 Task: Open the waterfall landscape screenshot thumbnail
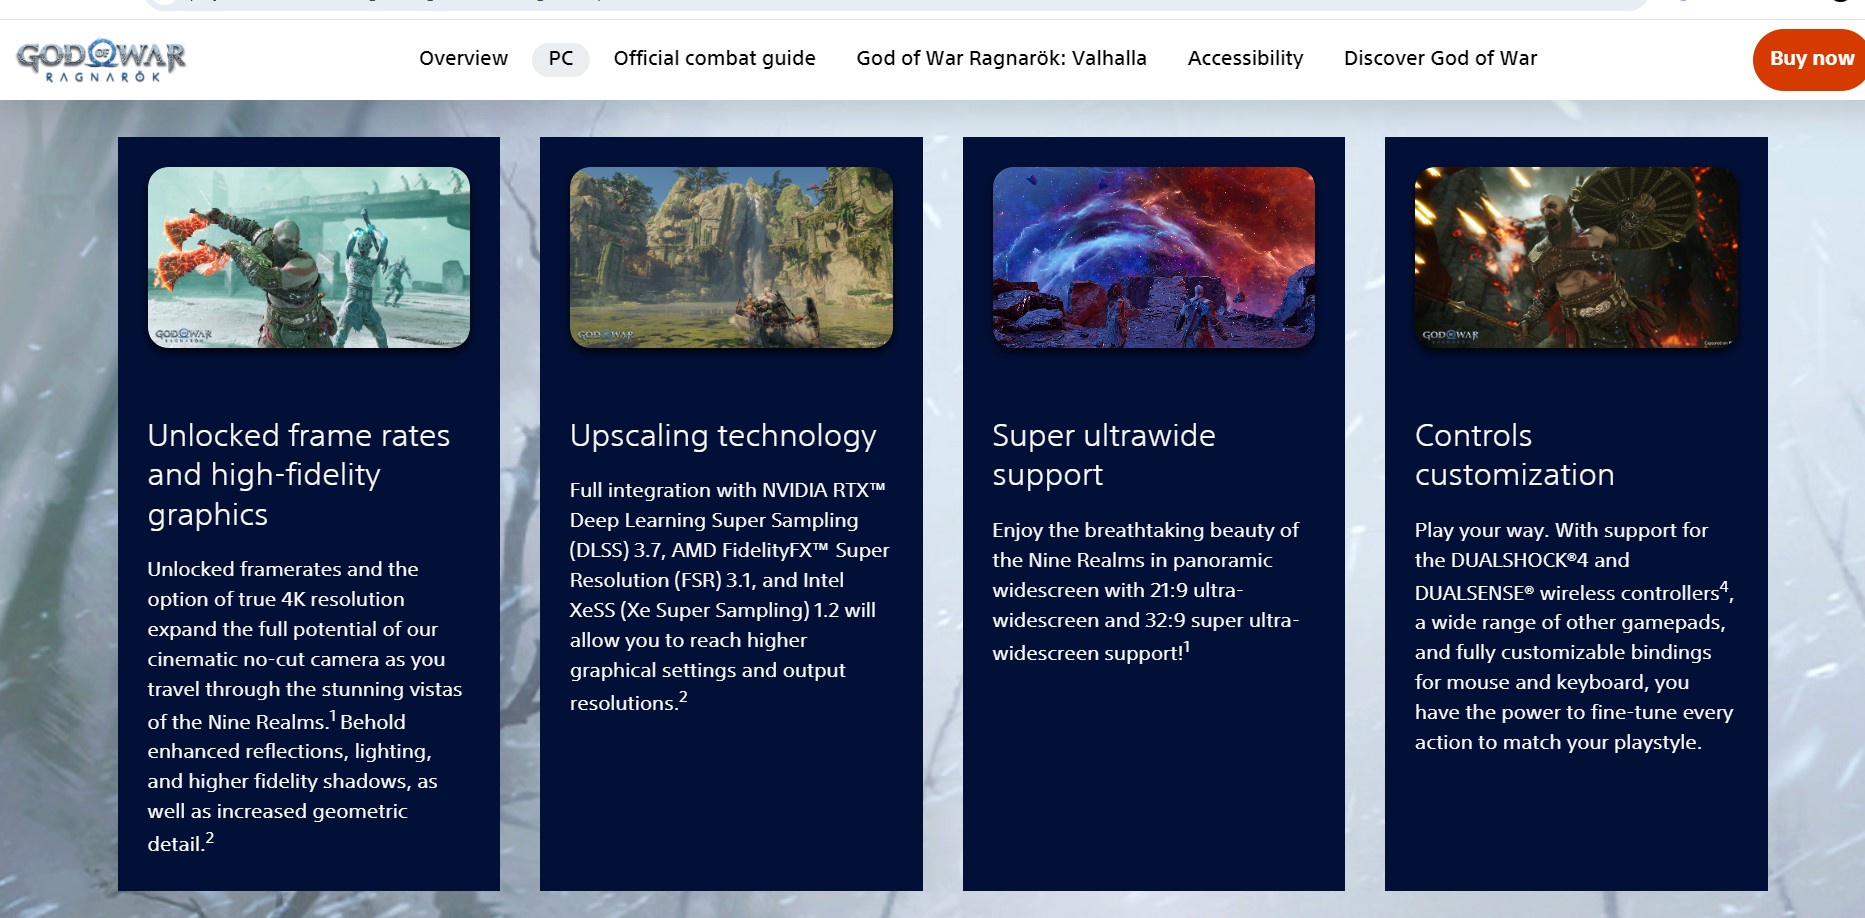pos(731,257)
